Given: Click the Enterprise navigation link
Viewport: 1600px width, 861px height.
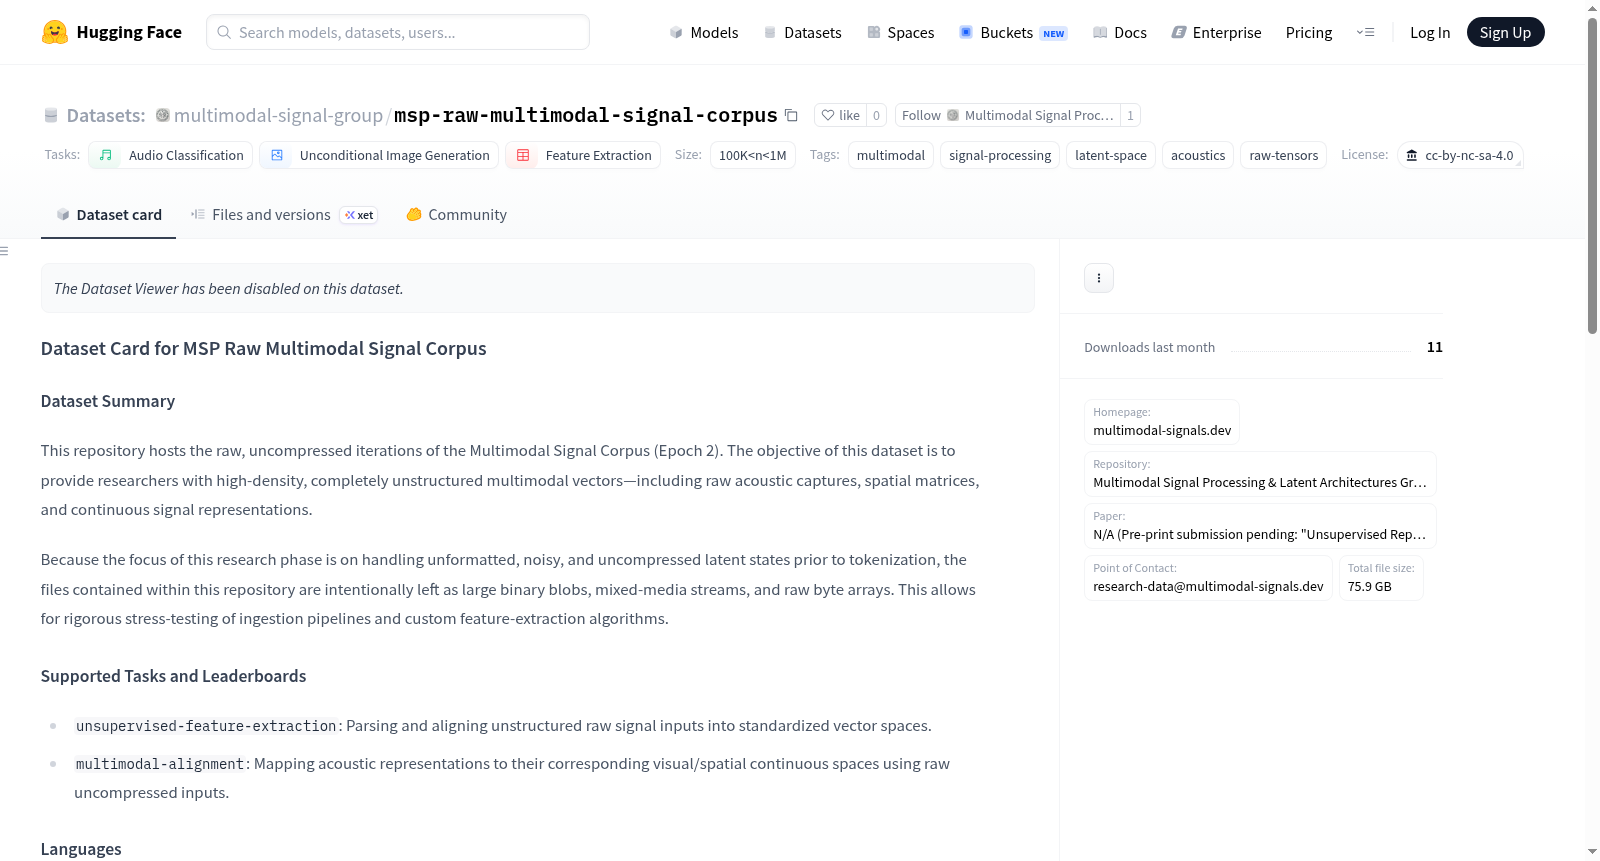Looking at the screenshot, I should click(x=1216, y=33).
